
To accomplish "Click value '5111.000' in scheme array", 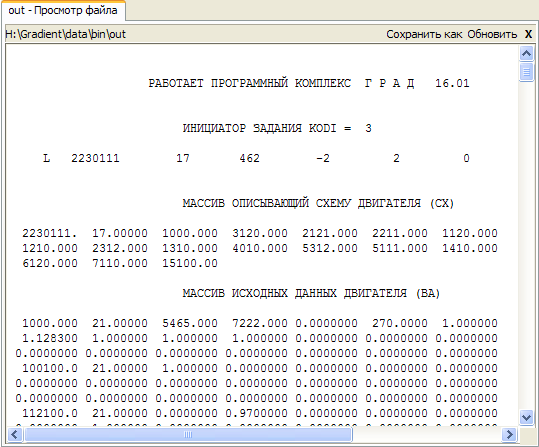I will click(x=400, y=248).
